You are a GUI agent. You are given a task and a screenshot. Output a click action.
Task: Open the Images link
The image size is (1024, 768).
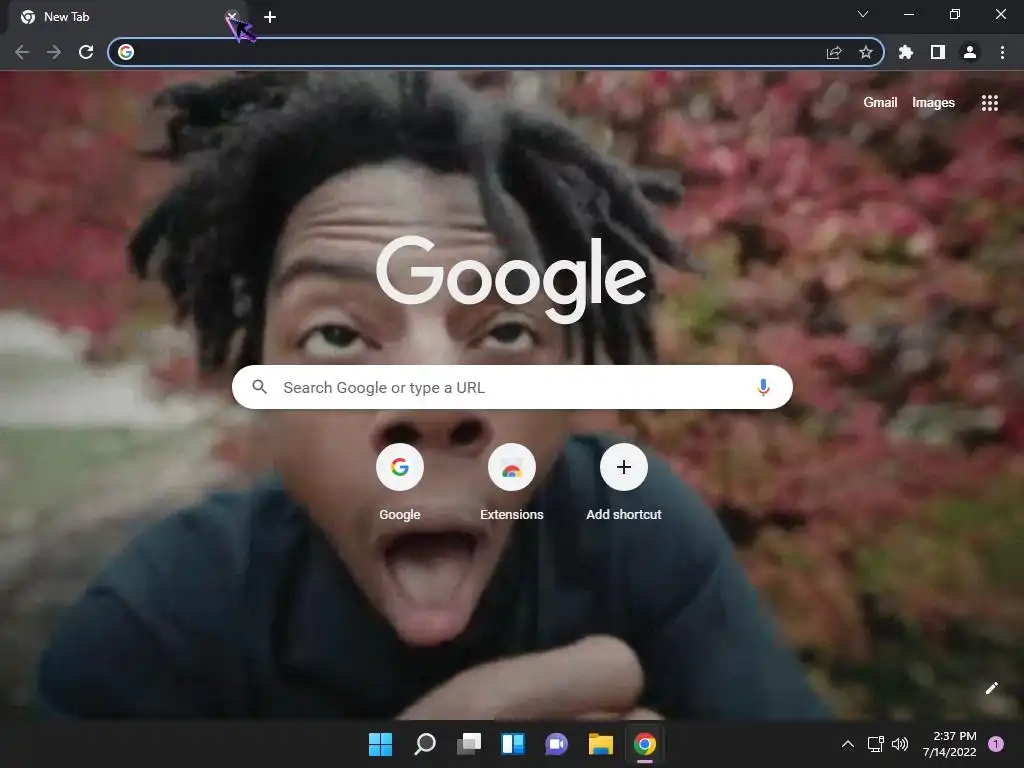click(x=933, y=103)
